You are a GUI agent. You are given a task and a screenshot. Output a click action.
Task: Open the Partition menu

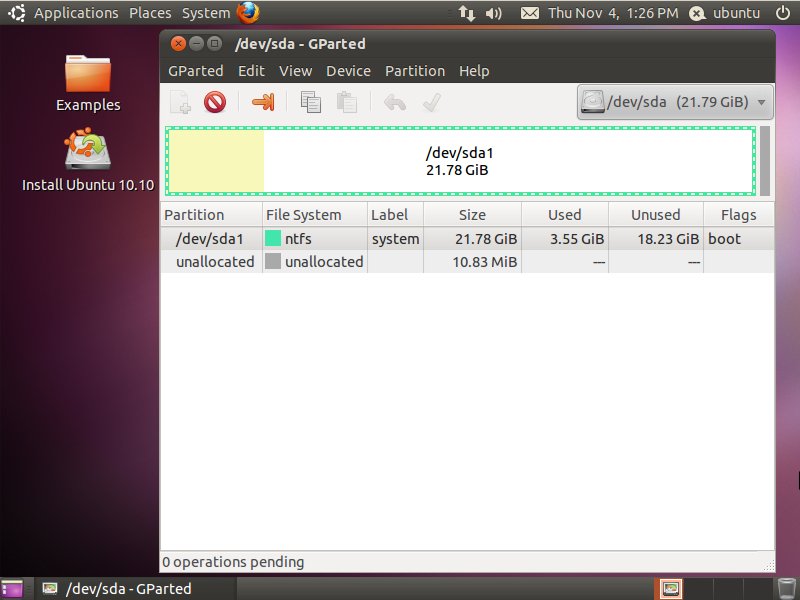point(415,71)
